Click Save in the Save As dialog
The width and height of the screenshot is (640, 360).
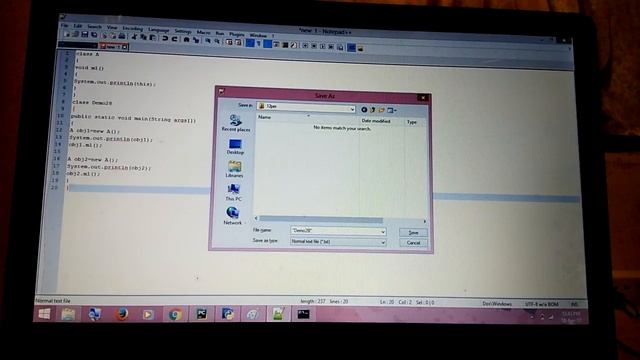coord(413,233)
